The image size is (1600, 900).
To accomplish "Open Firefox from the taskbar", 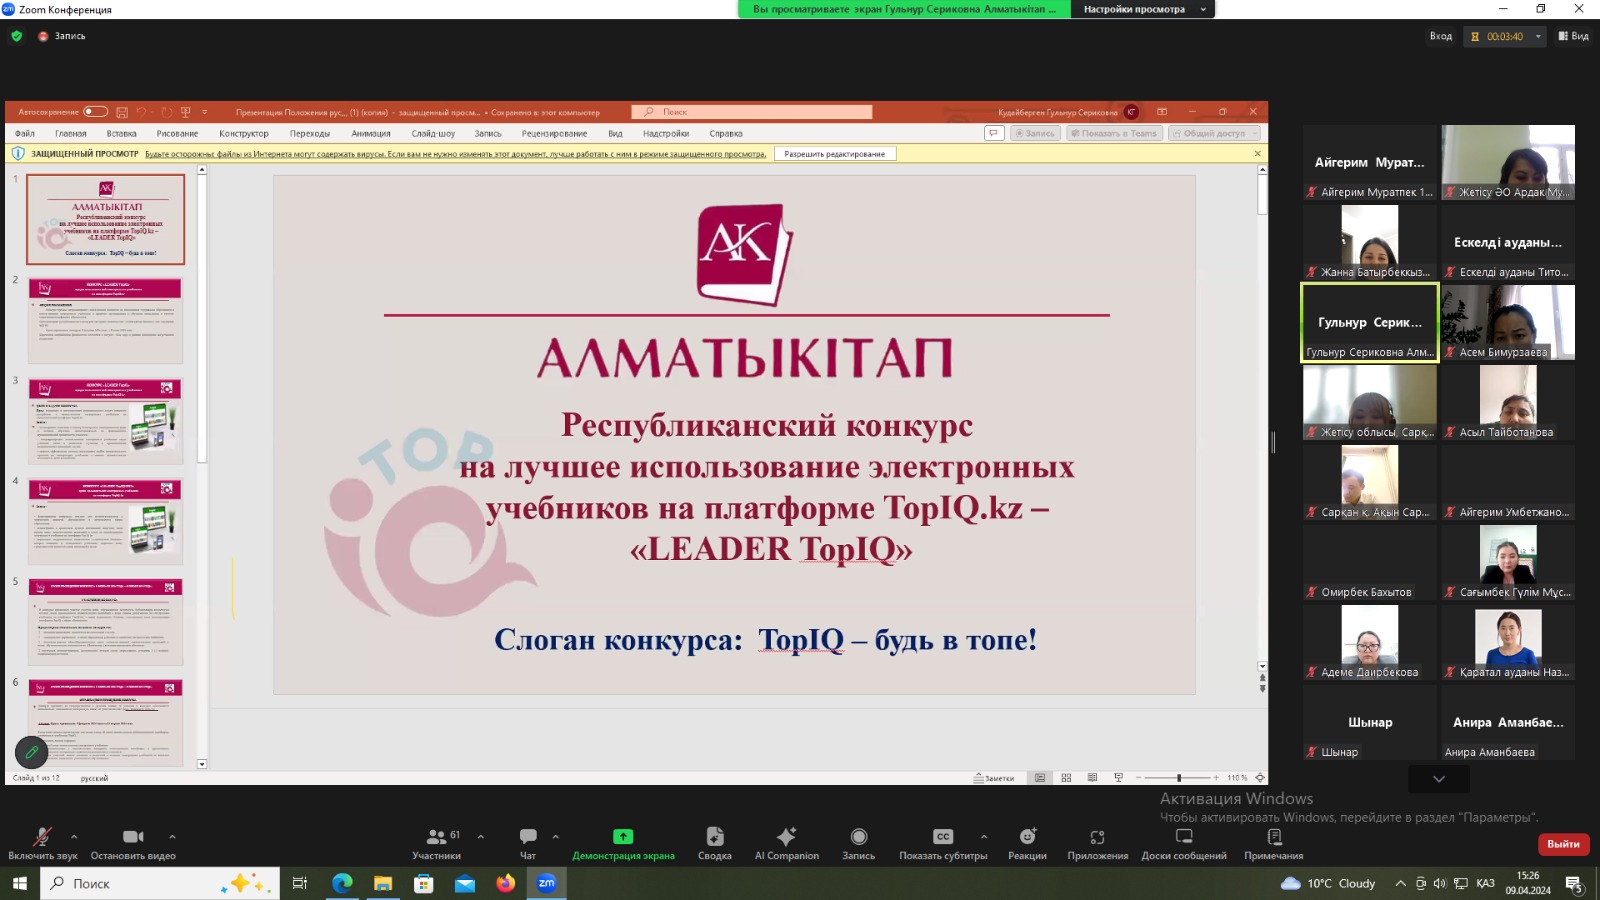I will (505, 883).
